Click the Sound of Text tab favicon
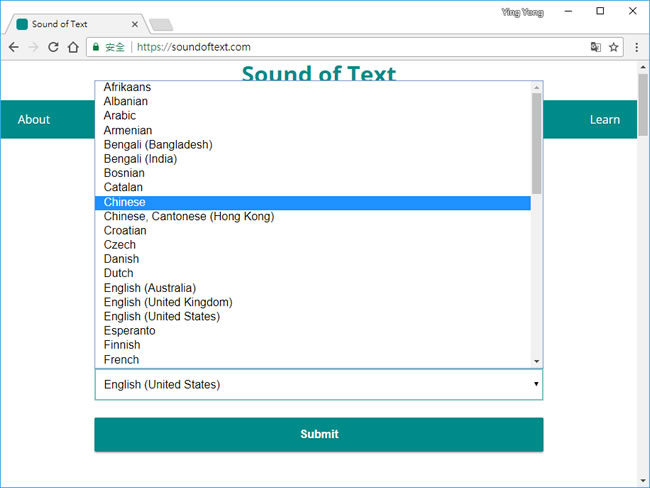The width and height of the screenshot is (650, 488). coord(22,24)
